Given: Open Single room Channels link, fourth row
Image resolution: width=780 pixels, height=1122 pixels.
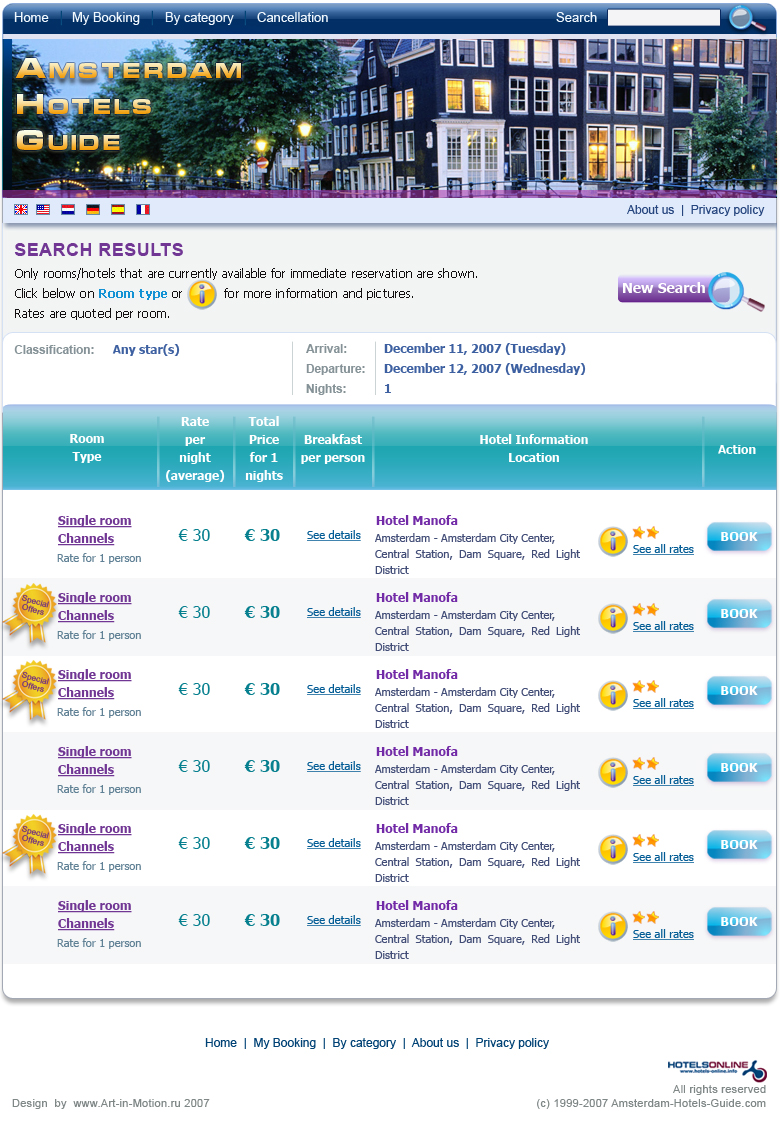Looking at the screenshot, I should click(94, 761).
